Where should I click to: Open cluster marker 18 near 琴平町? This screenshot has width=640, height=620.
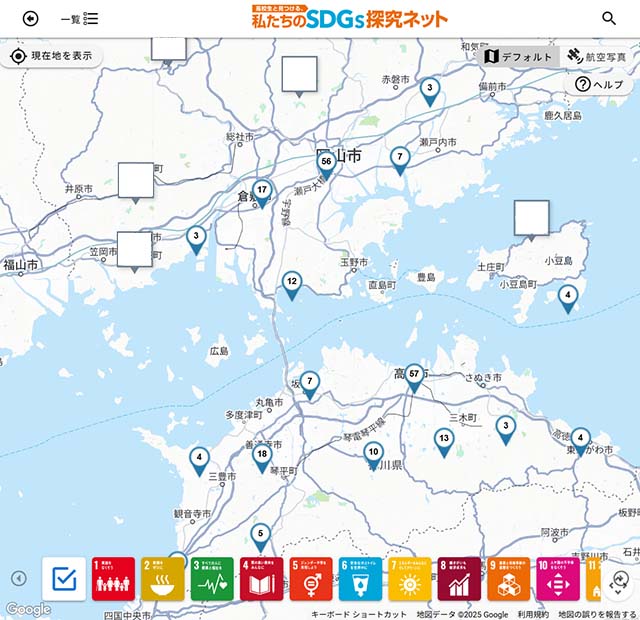[x=262, y=459]
